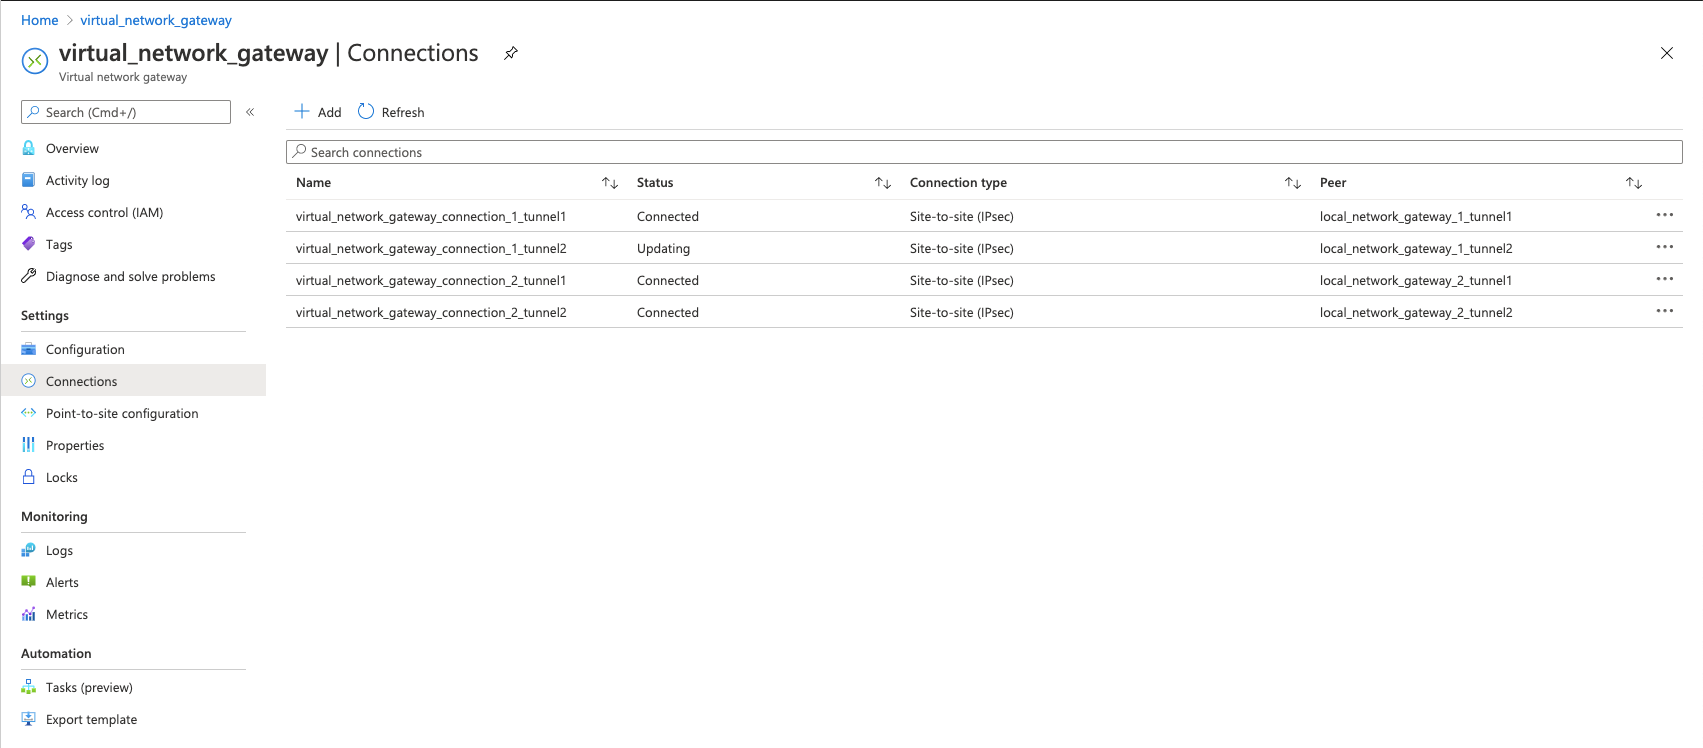The height and width of the screenshot is (748, 1703).
Task: Open more options for connection_2_tunnel1 row
Action: [1664, 279]
